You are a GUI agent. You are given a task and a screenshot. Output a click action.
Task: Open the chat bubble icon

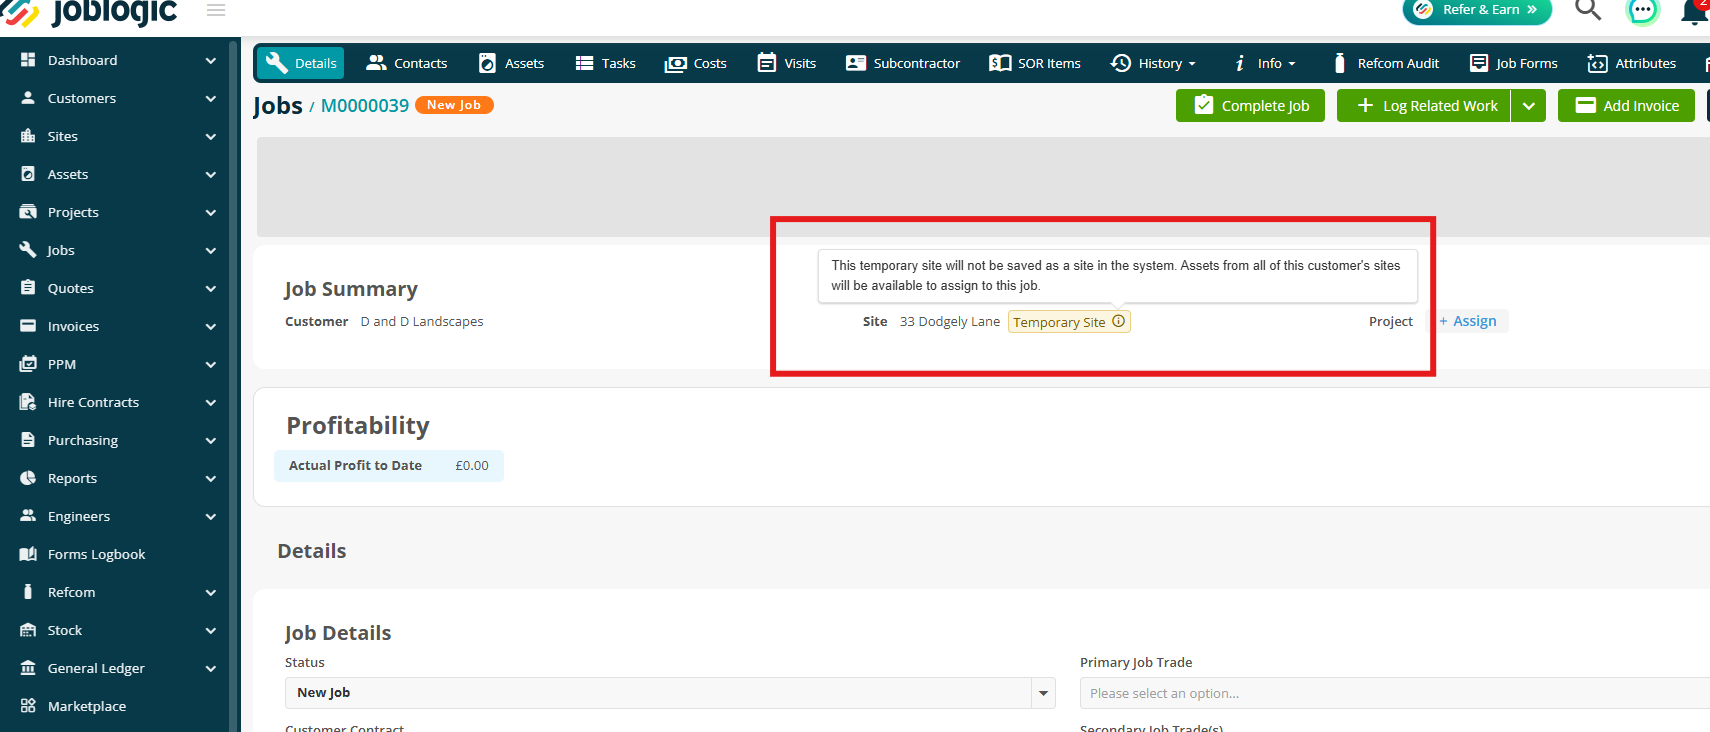[x=1642, y=10]
